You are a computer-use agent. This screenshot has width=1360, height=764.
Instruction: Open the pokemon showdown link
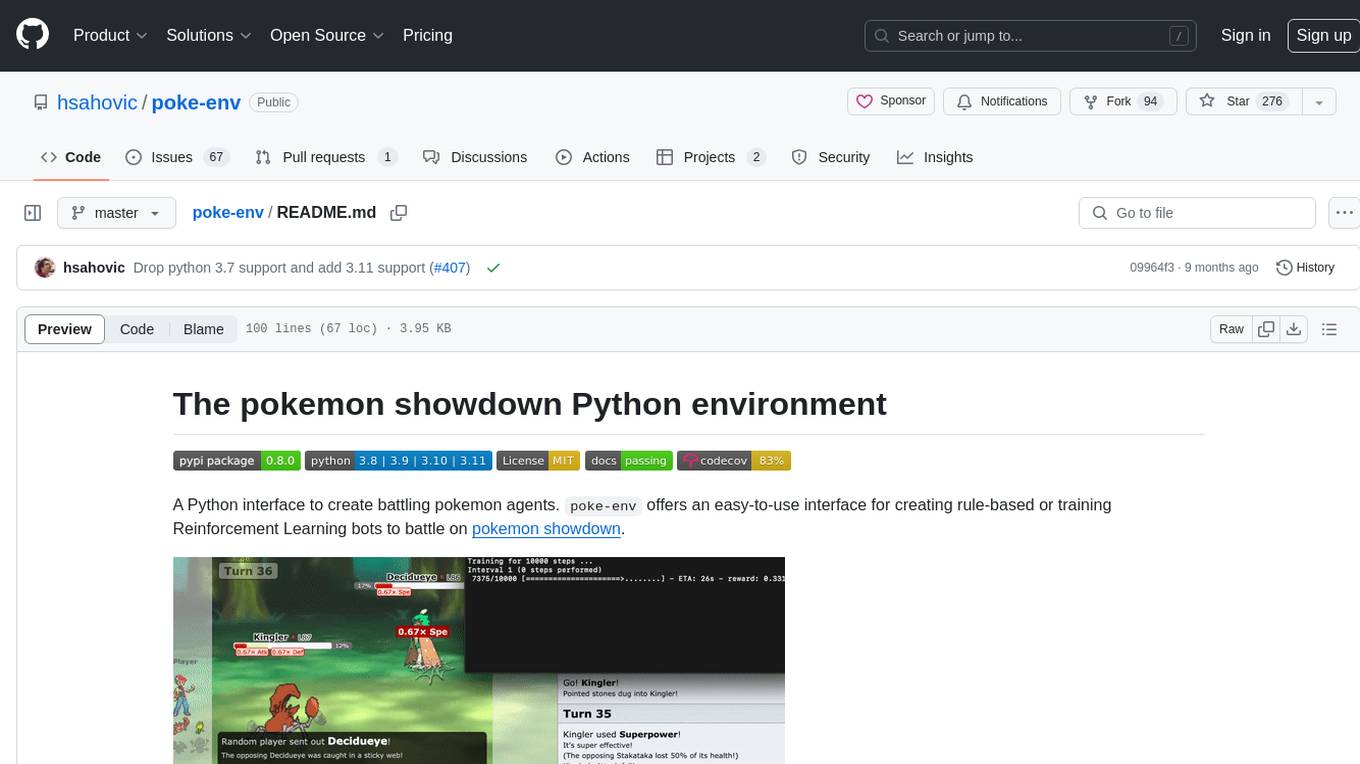pyautogui.click(x=546, y=529)
